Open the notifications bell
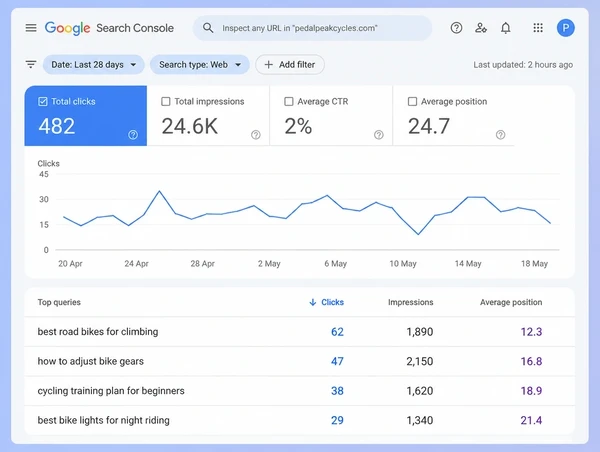The width and height of the screenshot is (600, 452). coord(505,28)
